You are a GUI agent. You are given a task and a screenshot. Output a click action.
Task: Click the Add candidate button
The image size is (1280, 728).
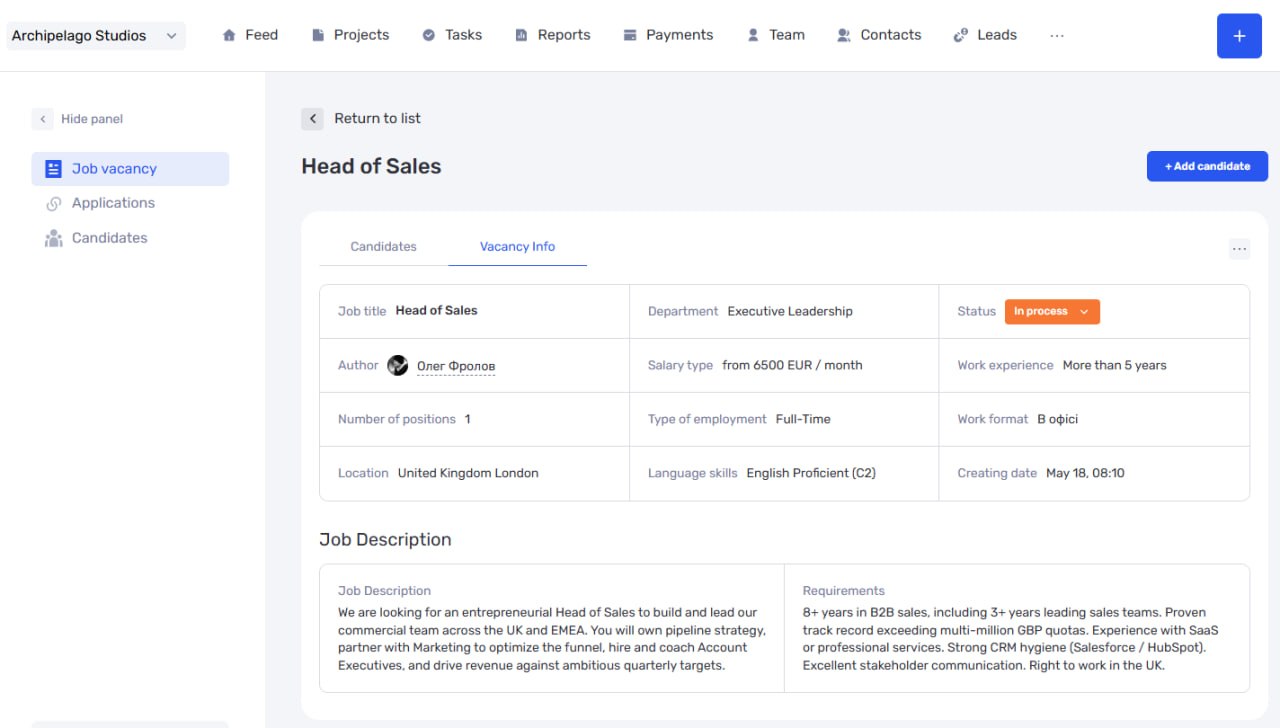tap(1207, 166)
